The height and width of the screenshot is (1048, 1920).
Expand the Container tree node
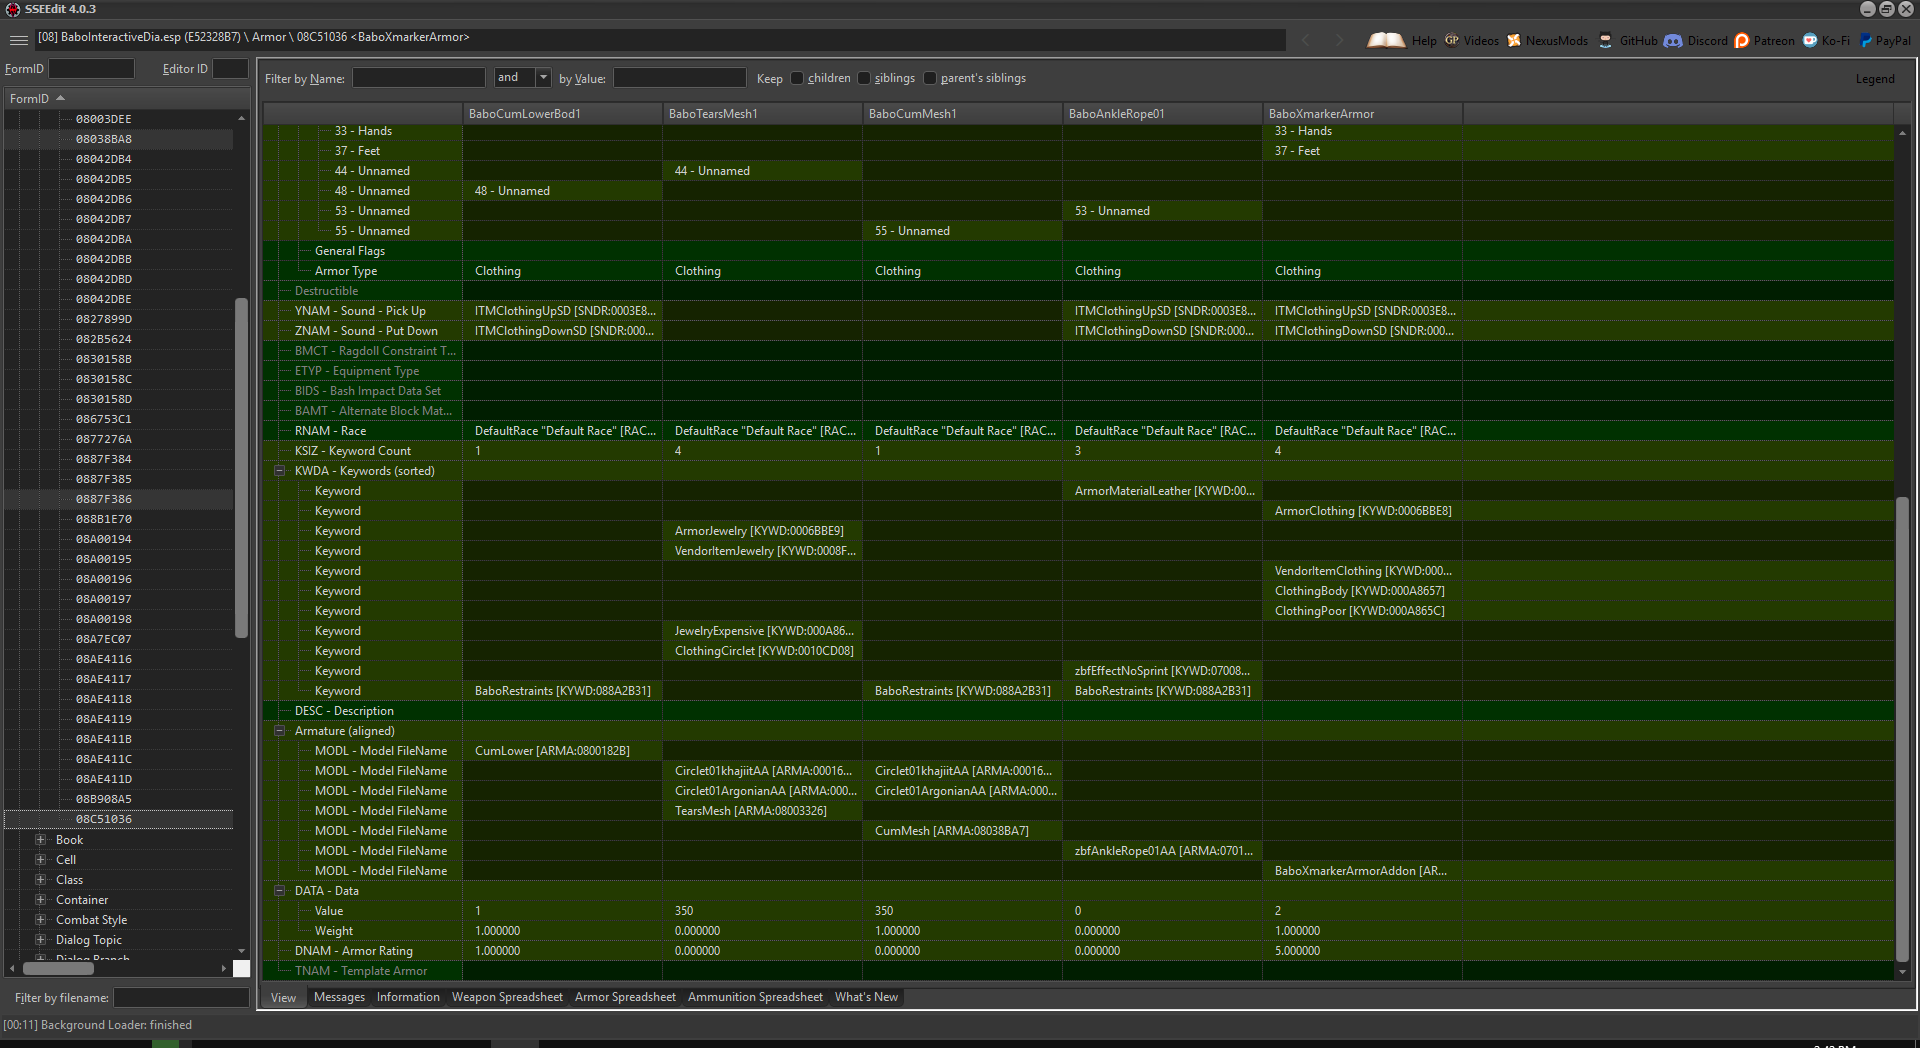(41, 900)
